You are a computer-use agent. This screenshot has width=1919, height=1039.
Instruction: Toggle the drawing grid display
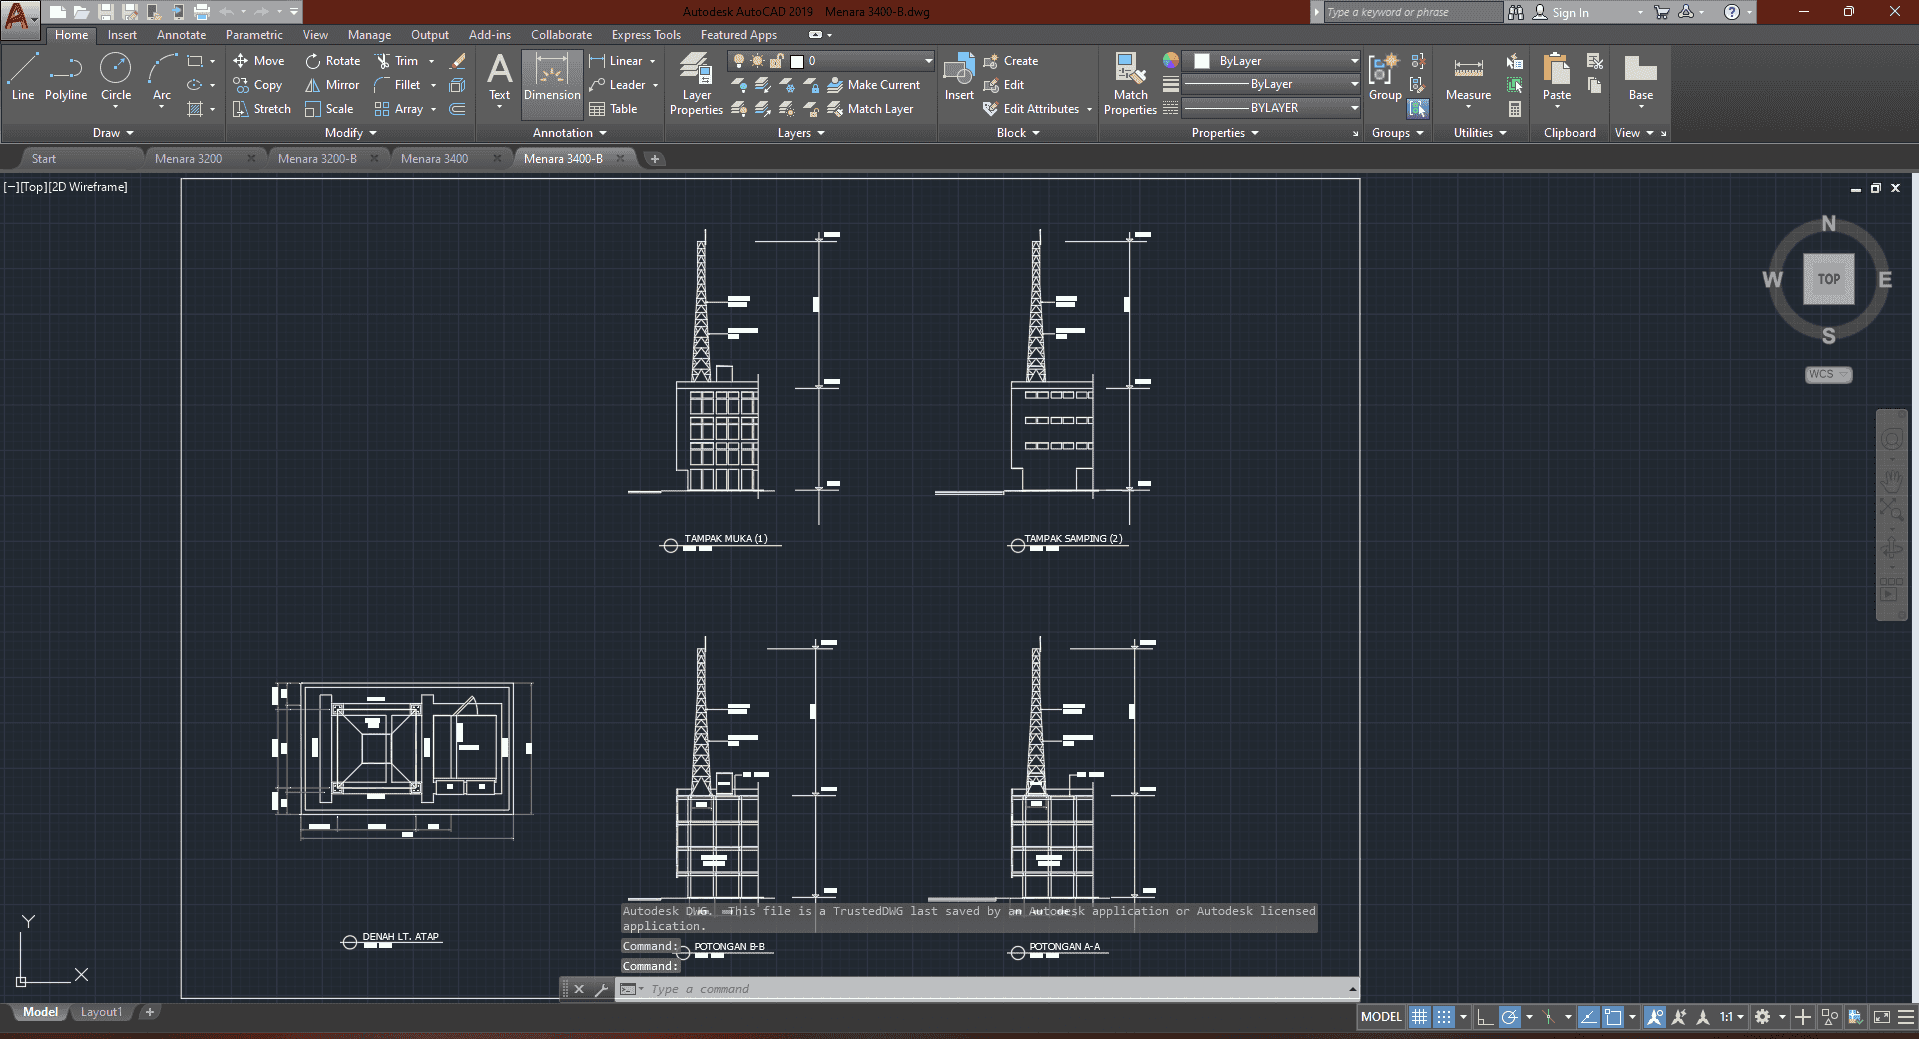(x=1419, y=1017)
